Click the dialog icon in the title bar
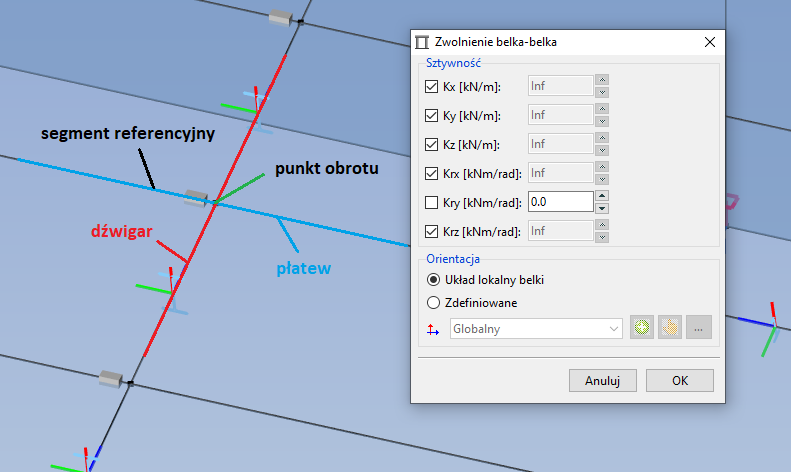The image size is (791, 472). point(422,42)
